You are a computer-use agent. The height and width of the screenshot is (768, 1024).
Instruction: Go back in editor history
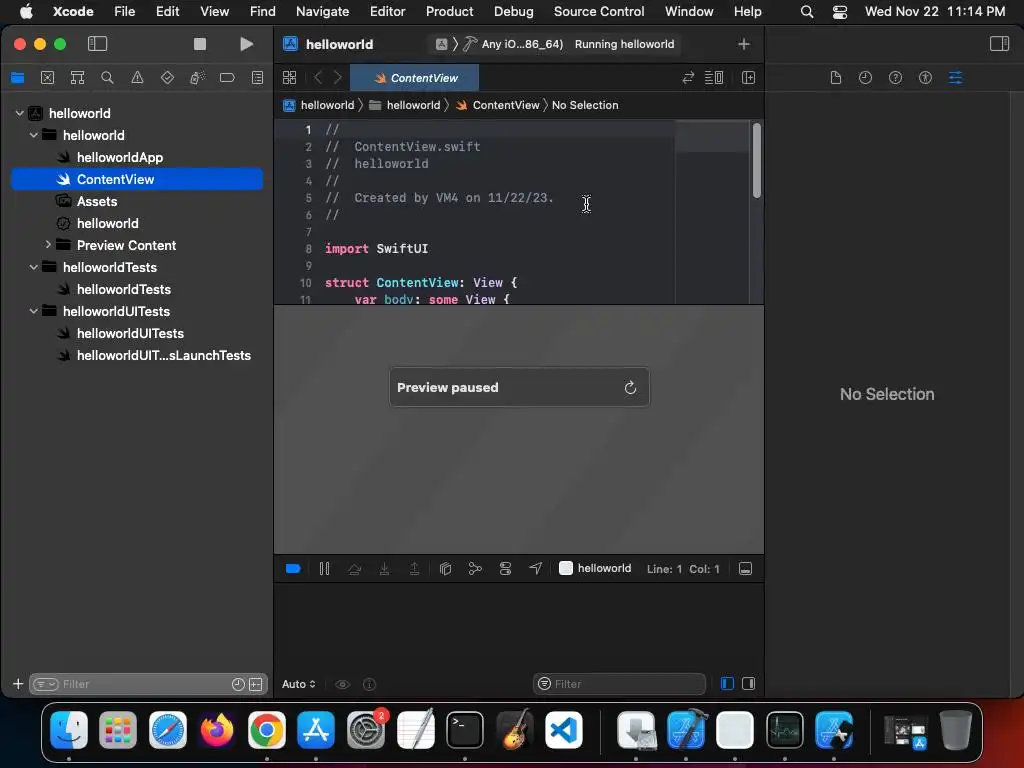318,78
